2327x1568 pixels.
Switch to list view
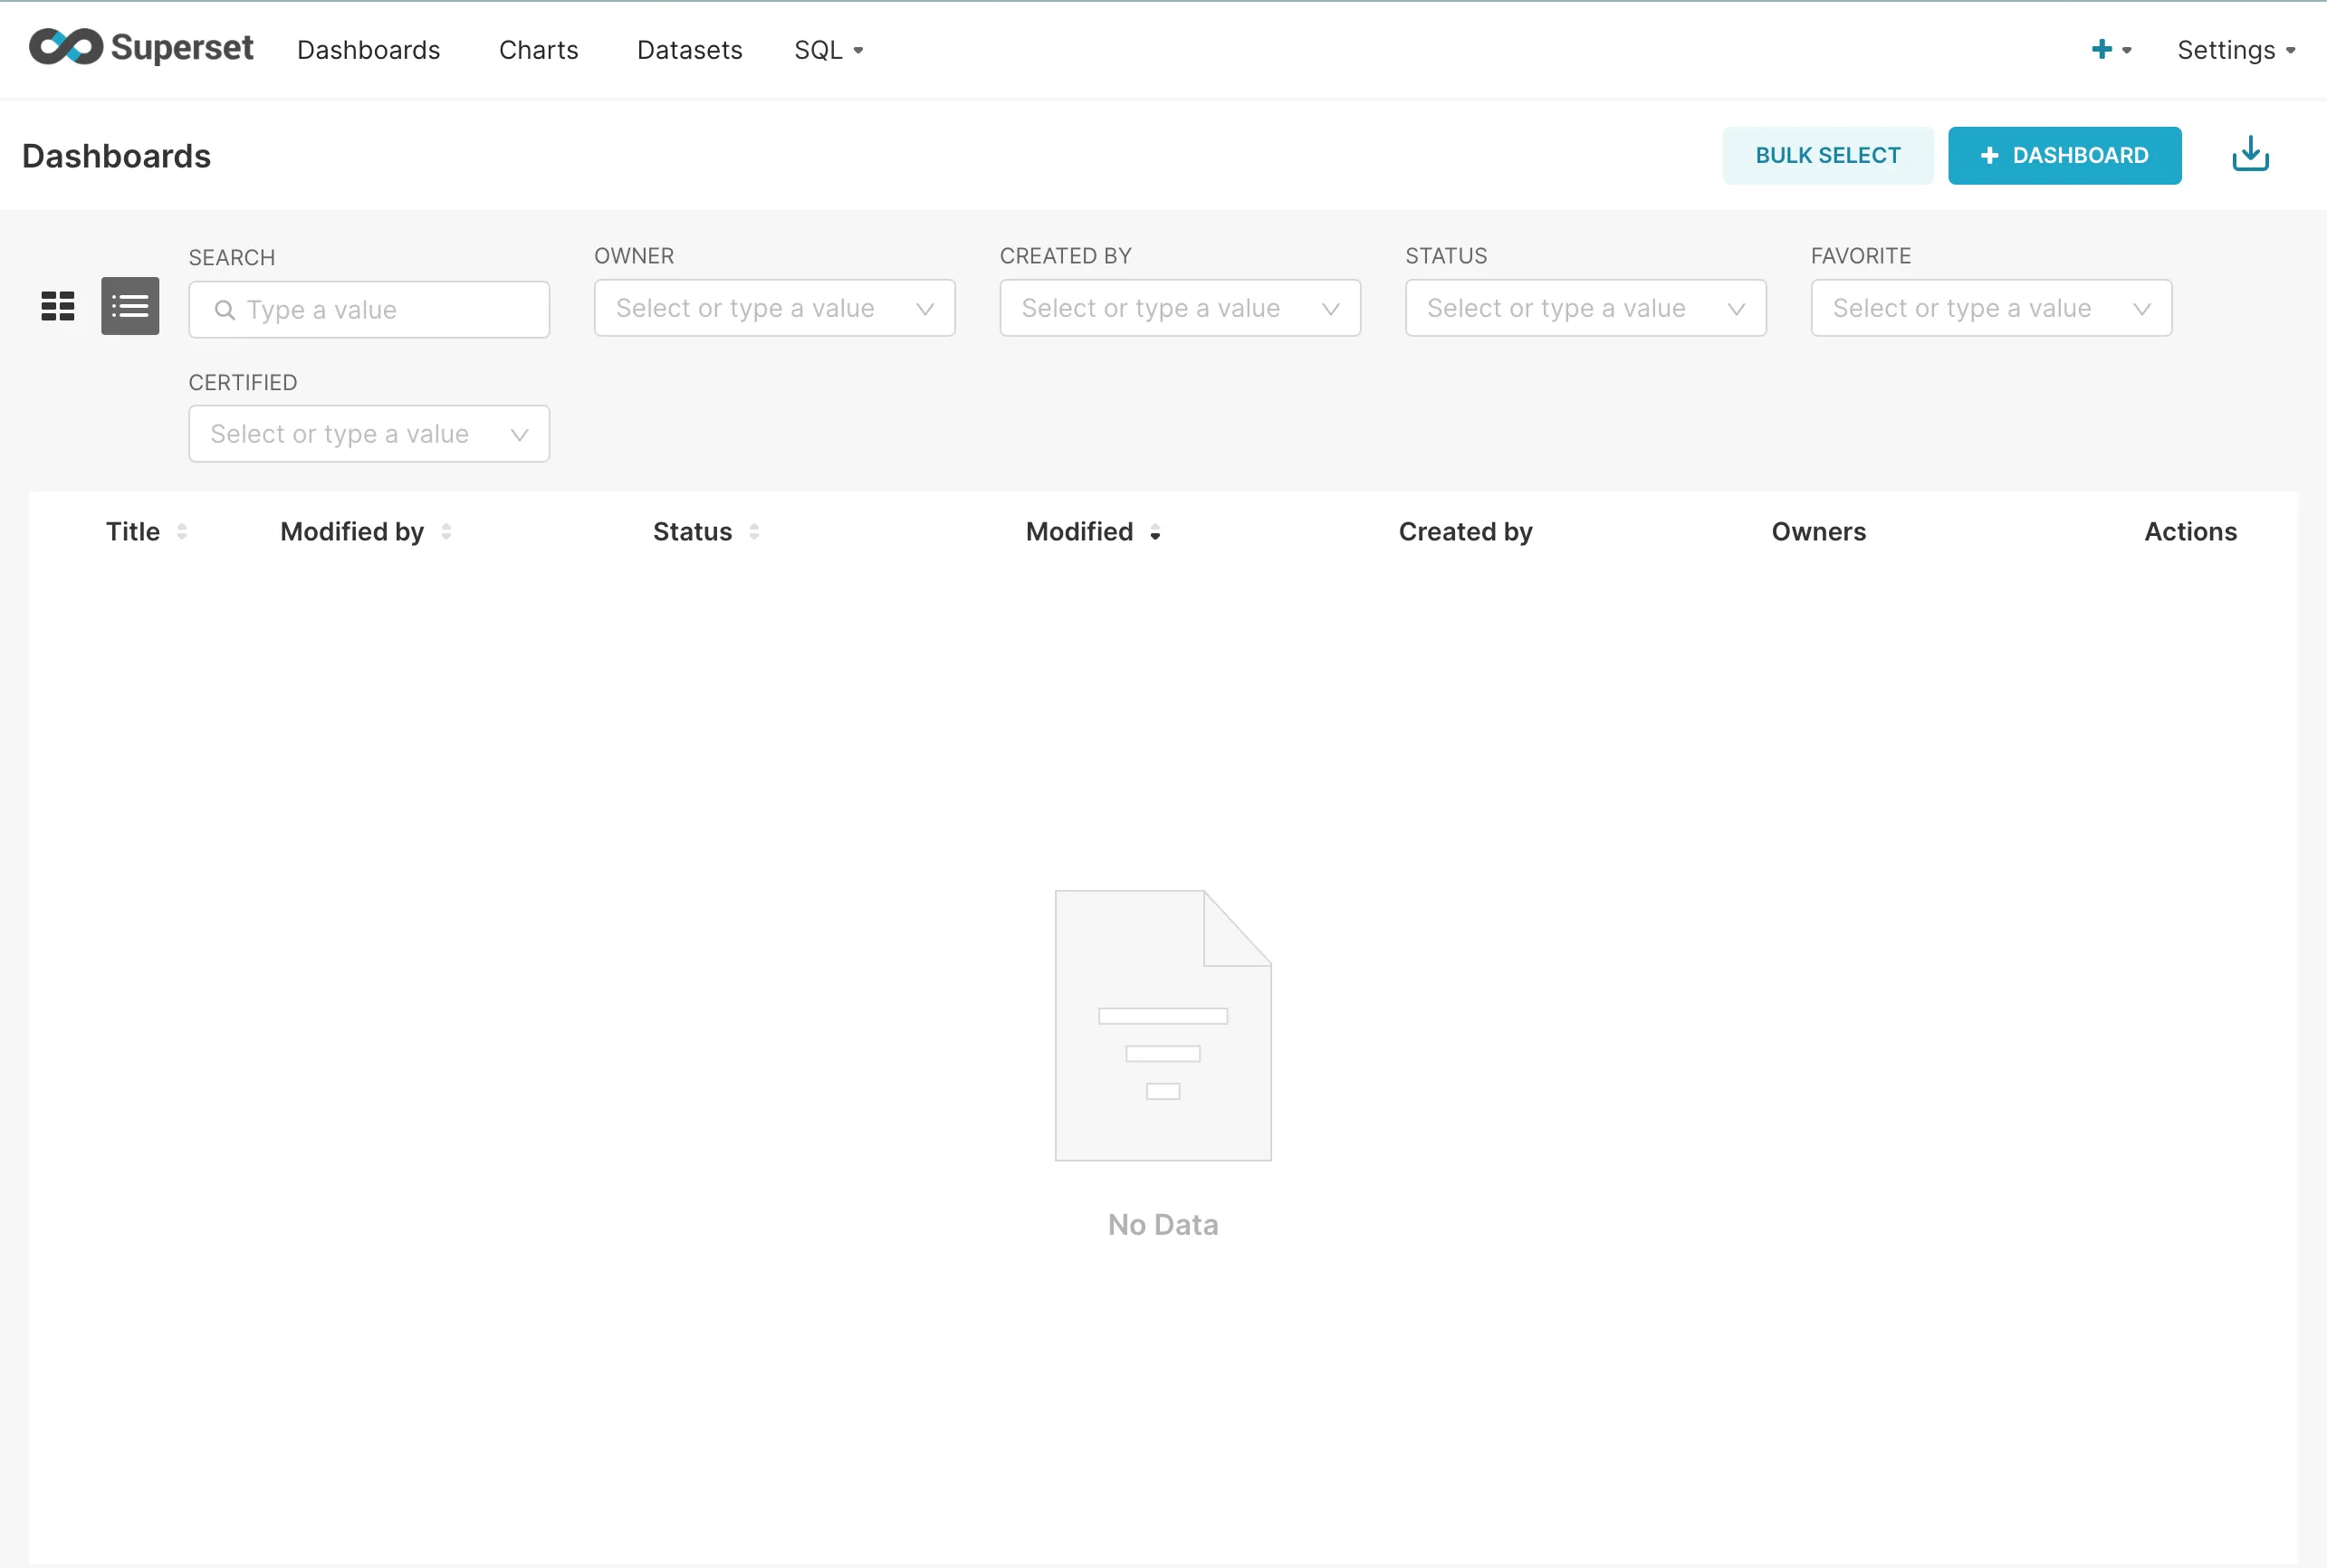(130, 306)
